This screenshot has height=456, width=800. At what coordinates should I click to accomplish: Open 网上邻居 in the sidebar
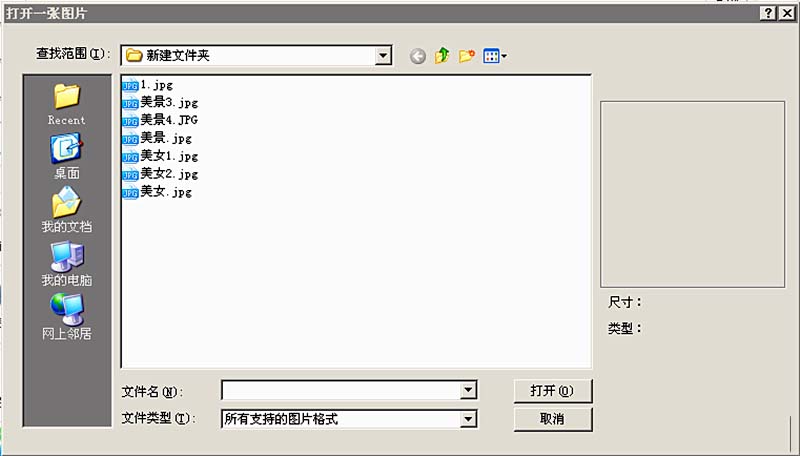67,317
